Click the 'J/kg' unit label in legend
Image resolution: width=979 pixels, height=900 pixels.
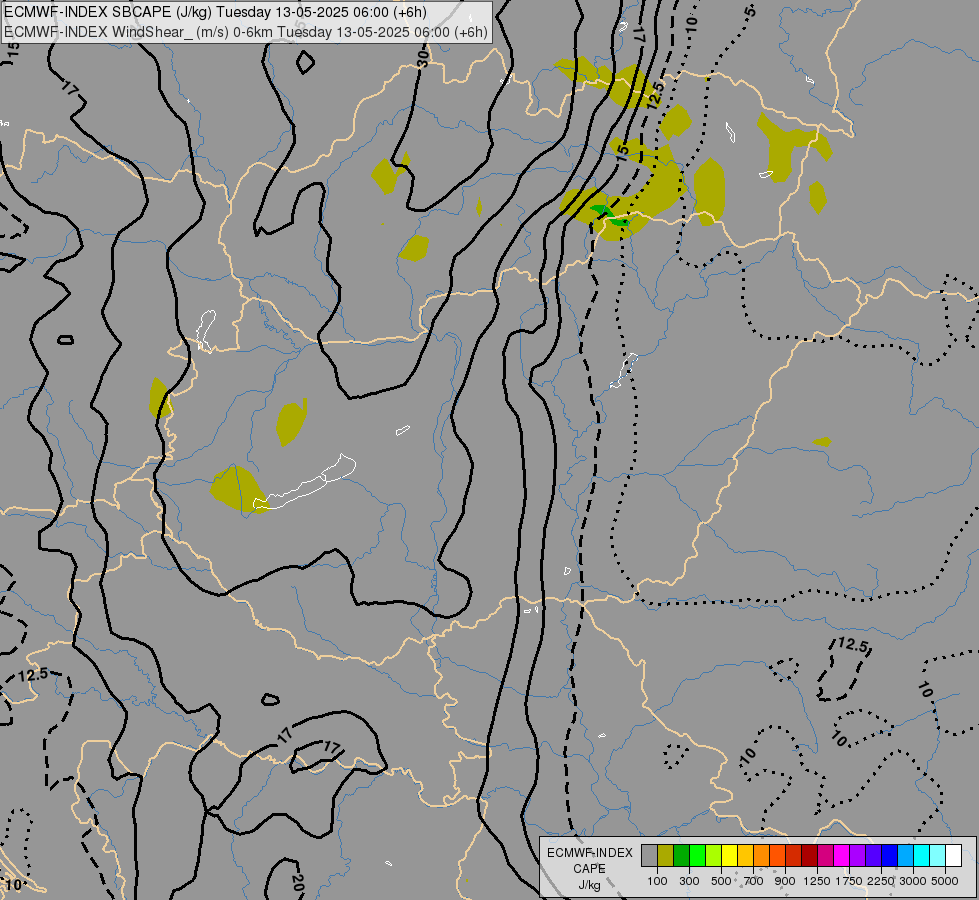pos(589,885)
